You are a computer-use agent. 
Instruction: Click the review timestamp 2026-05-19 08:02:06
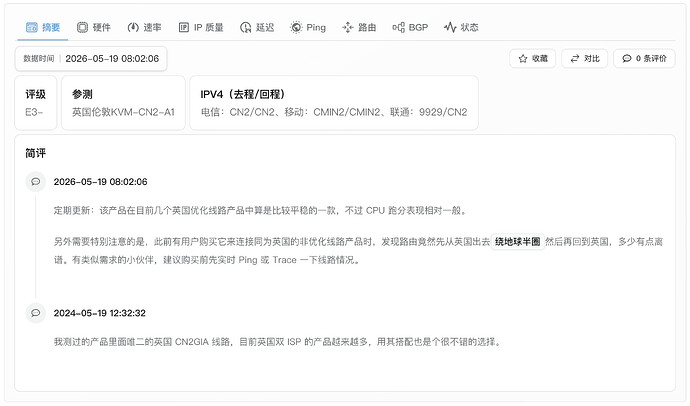(100, 182)
